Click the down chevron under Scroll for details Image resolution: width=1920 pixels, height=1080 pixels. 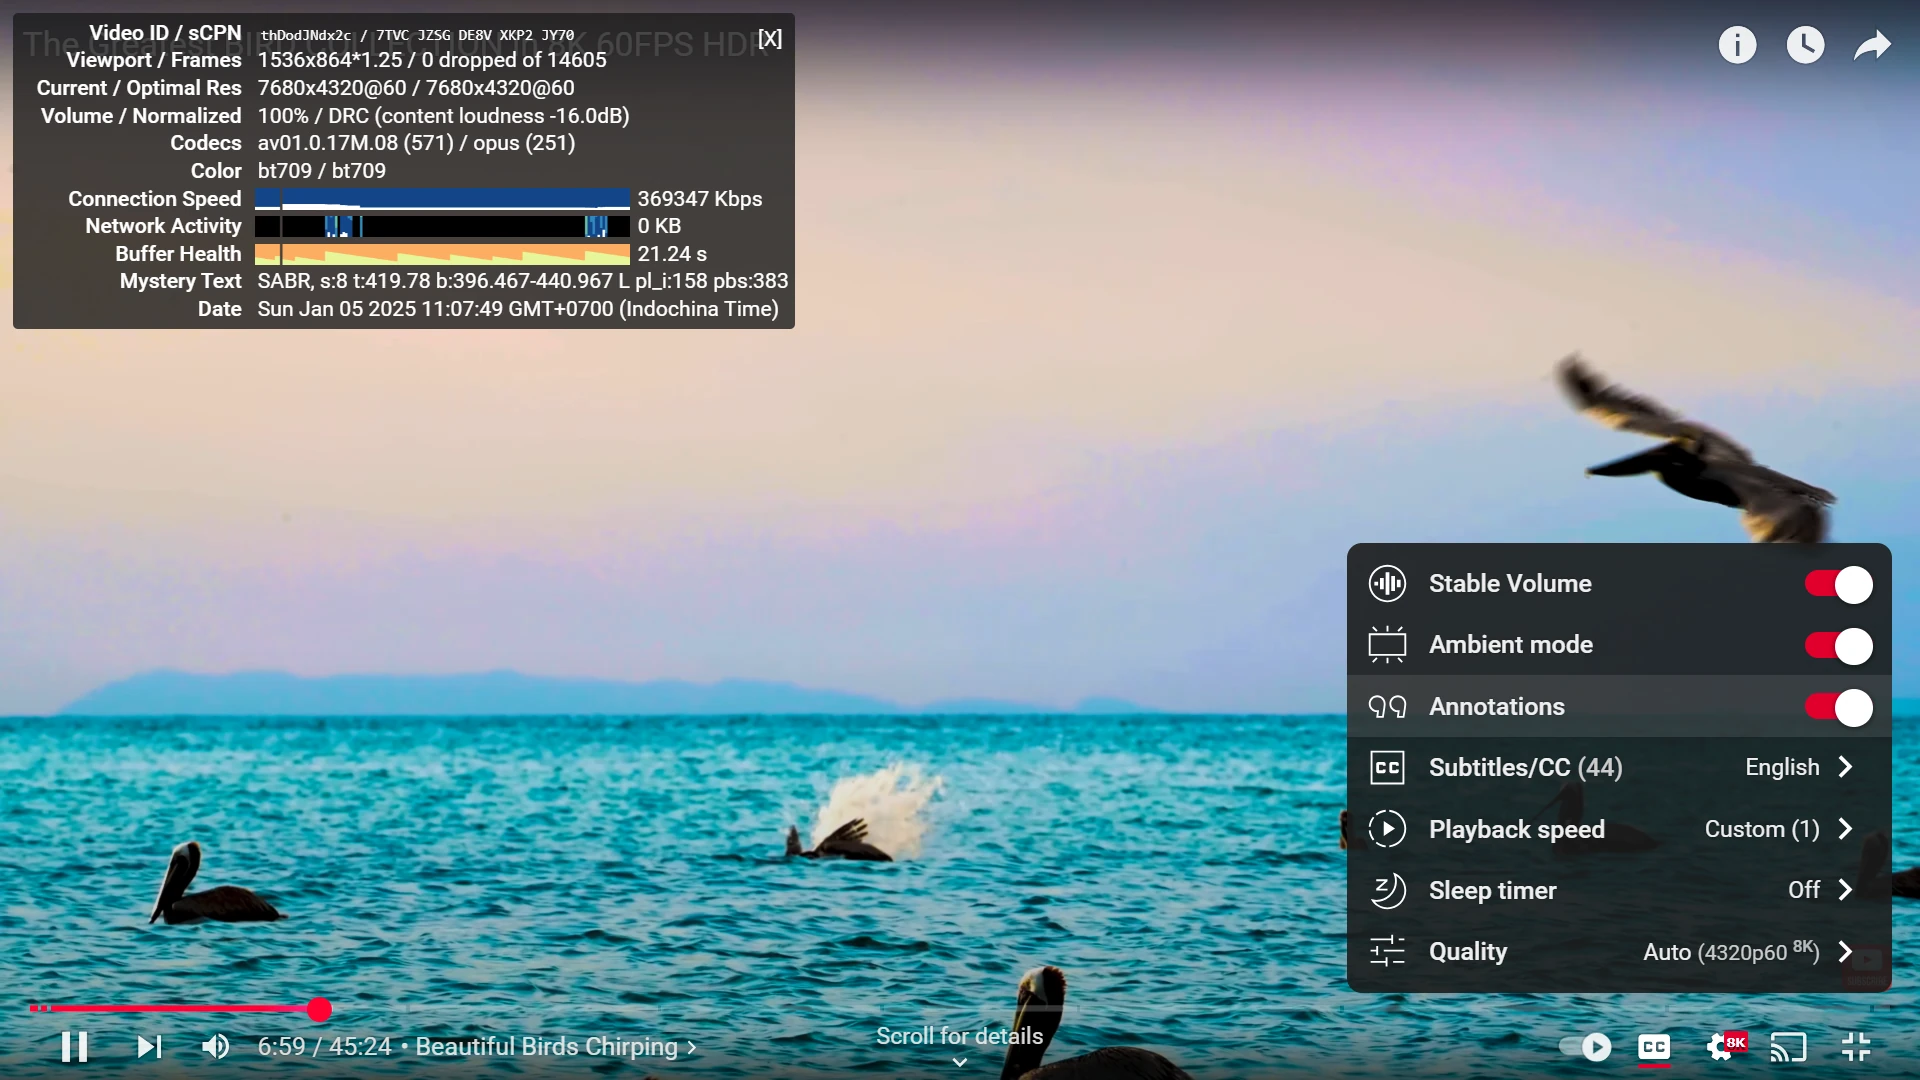[960, 1062]
